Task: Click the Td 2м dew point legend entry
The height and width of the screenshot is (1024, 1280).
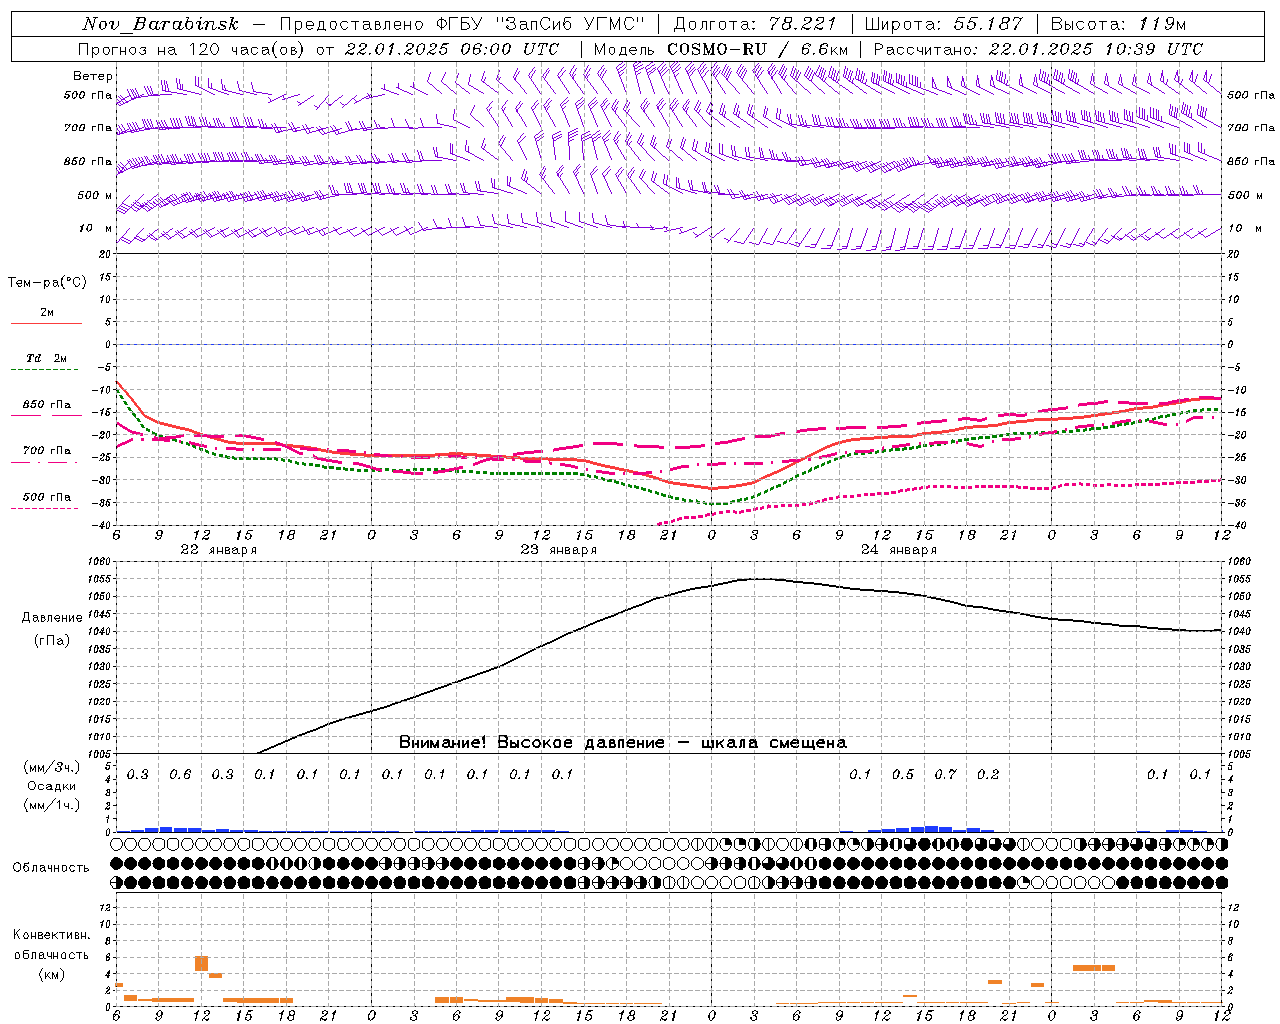Action: tap(46, 362)
